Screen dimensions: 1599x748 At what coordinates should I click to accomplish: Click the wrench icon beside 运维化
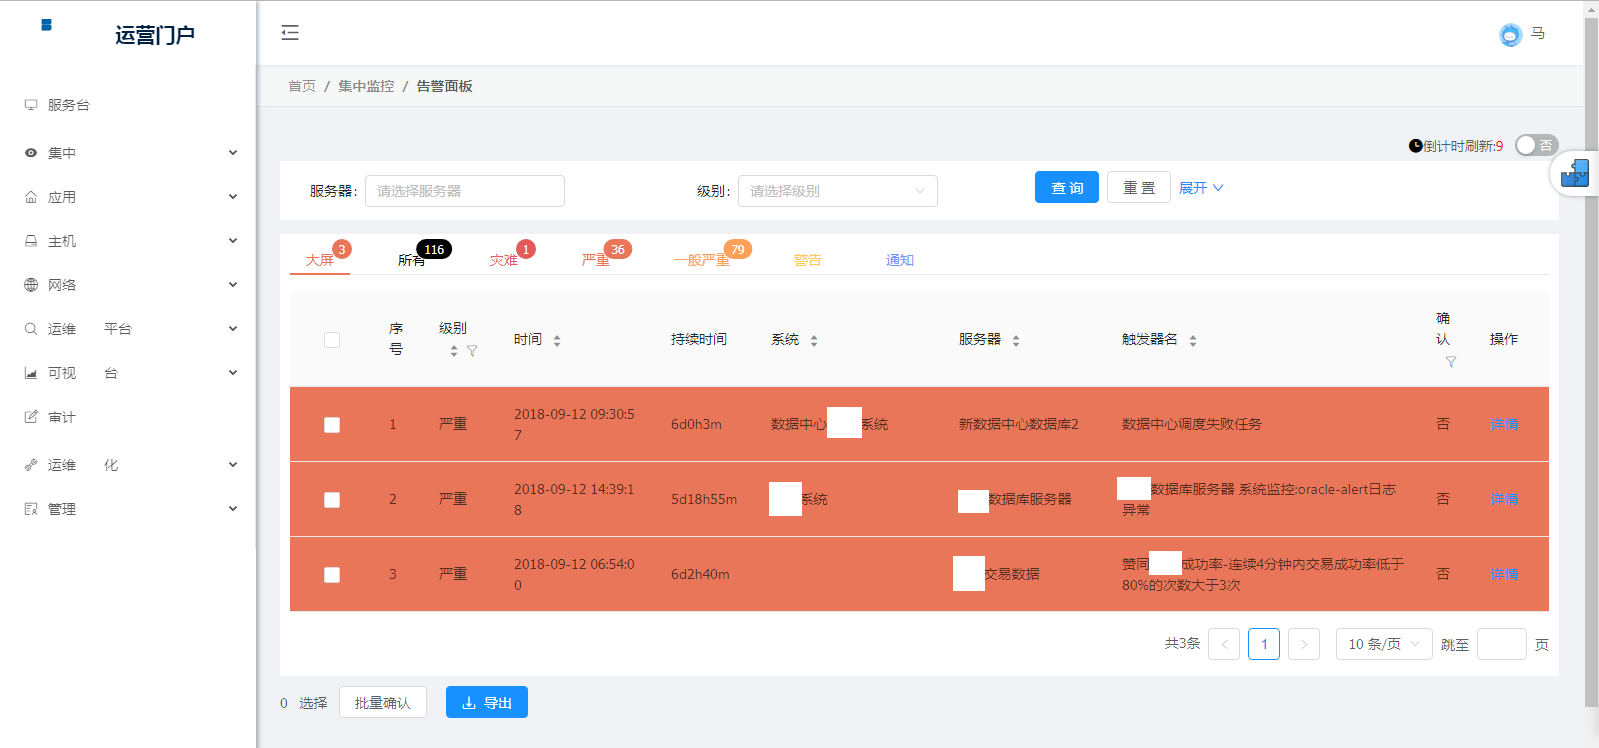pos(31,465)
